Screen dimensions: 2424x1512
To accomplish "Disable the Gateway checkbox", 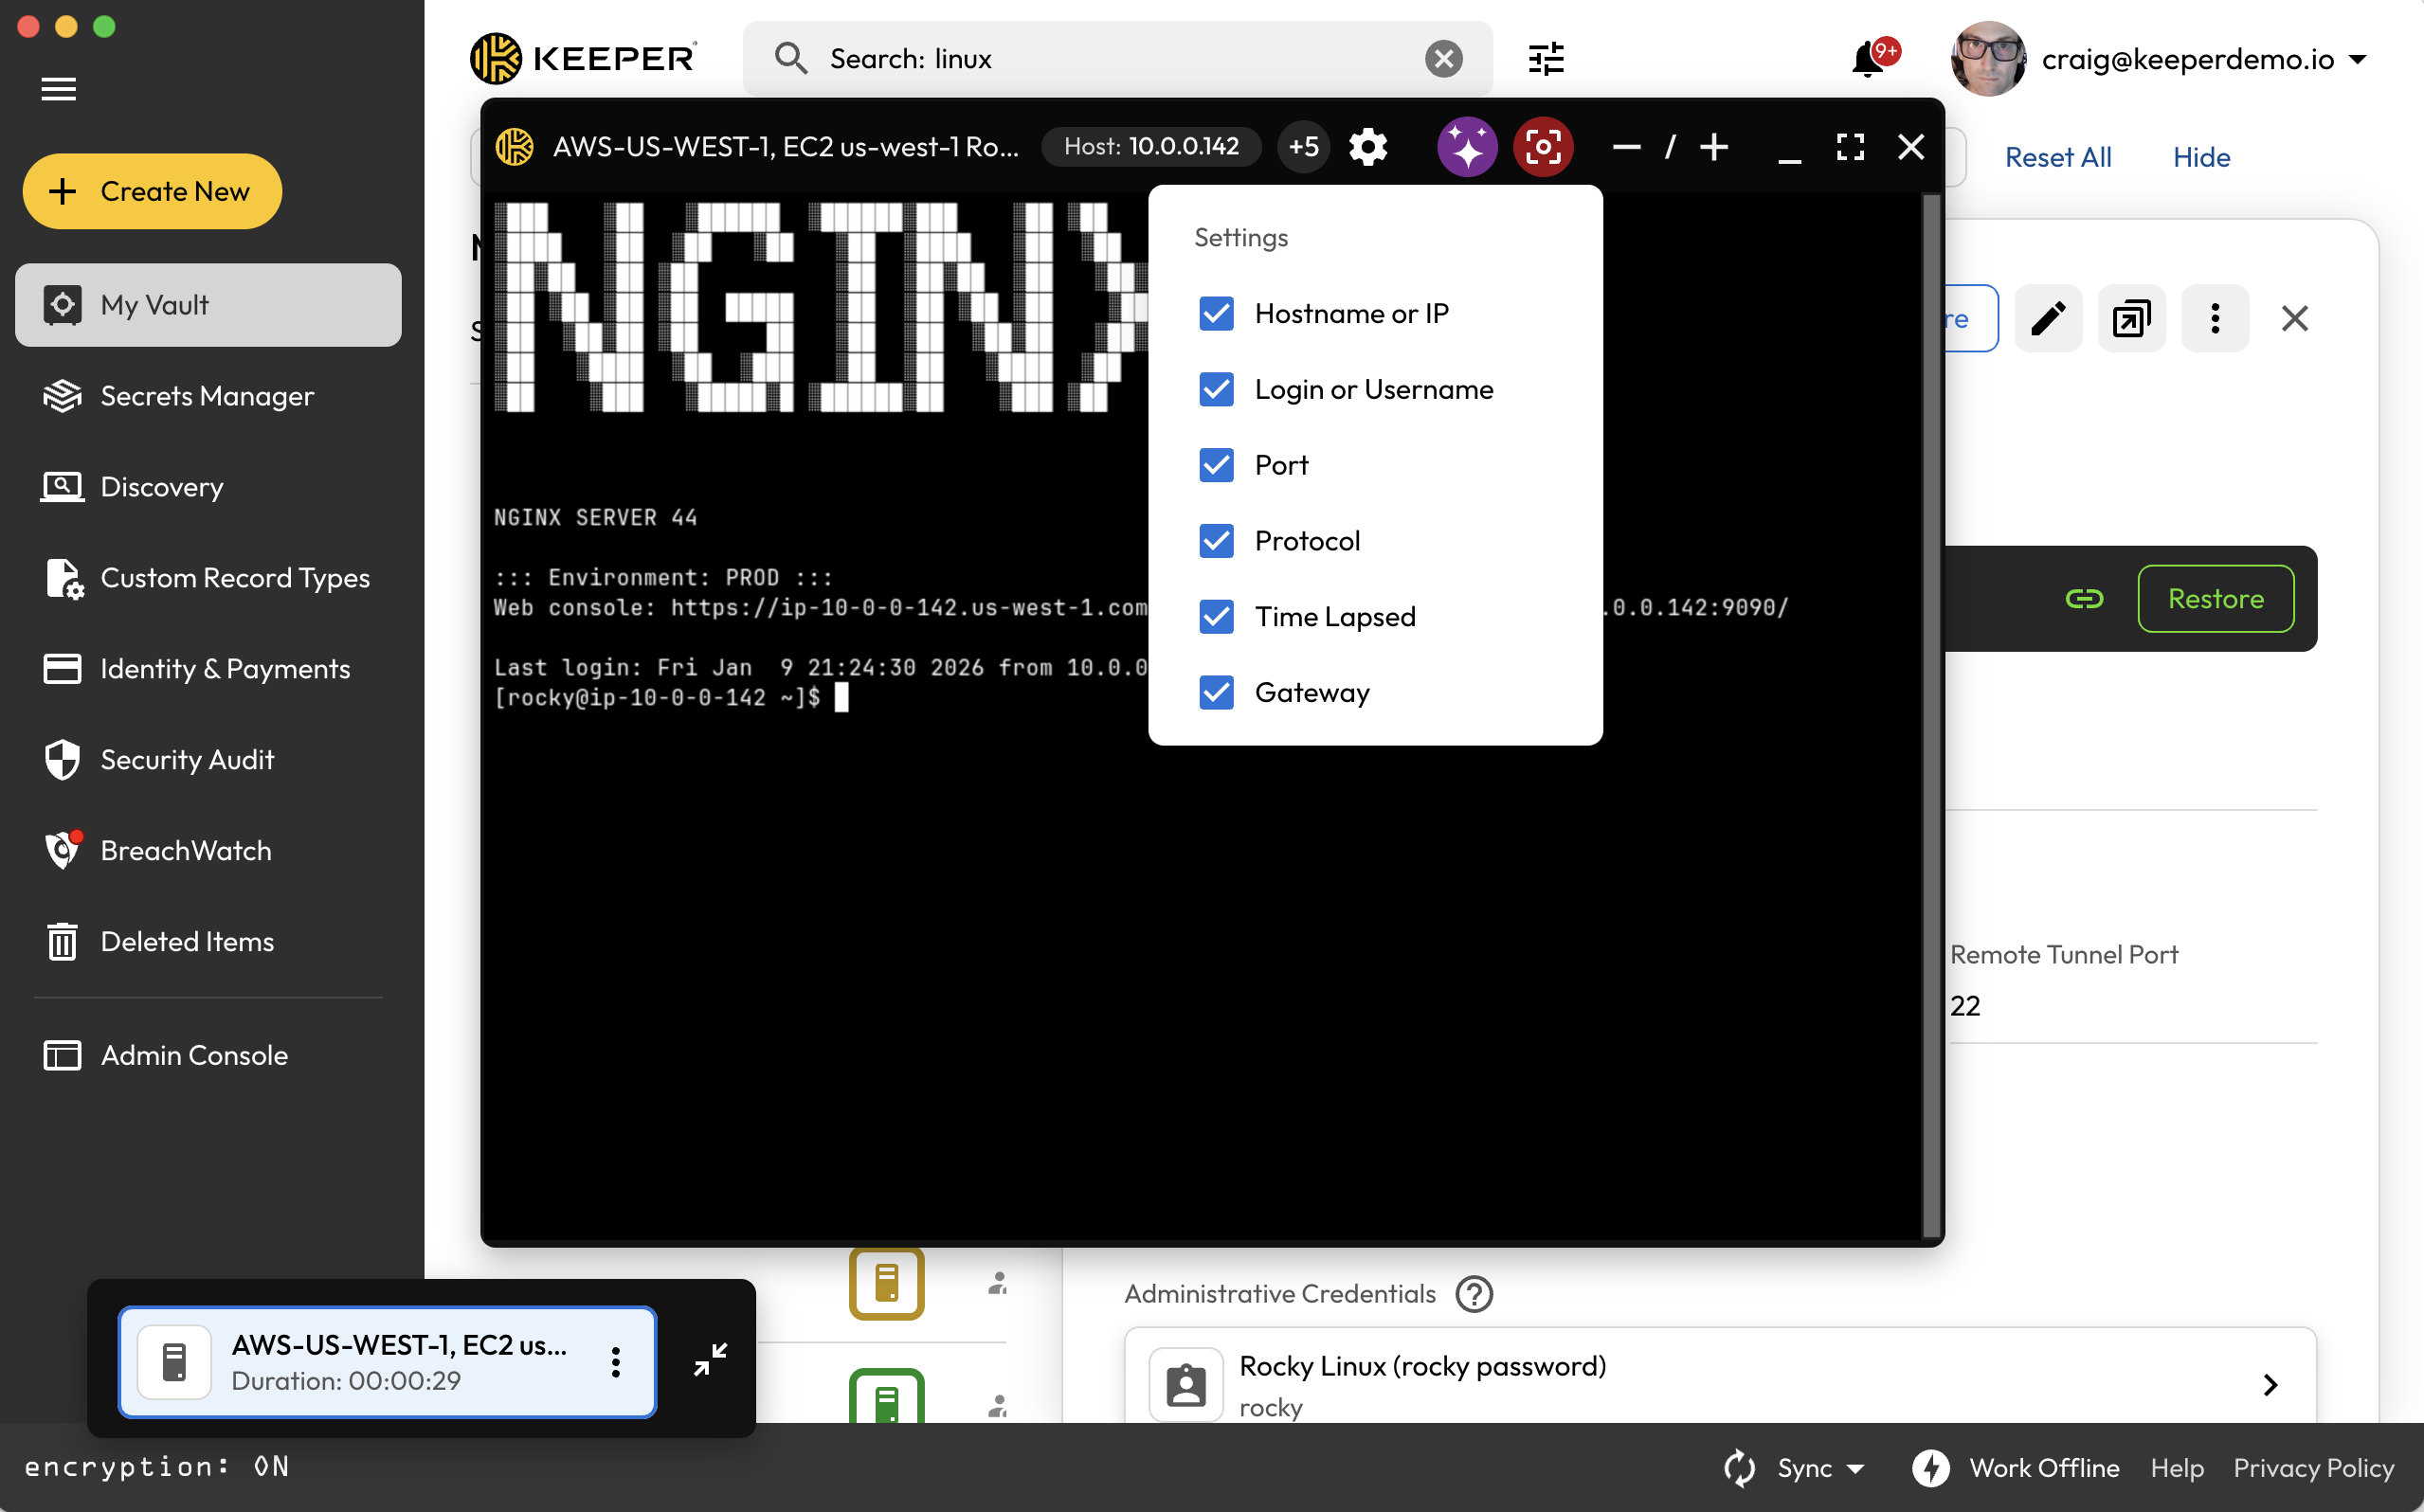I will coord(1216,693).
